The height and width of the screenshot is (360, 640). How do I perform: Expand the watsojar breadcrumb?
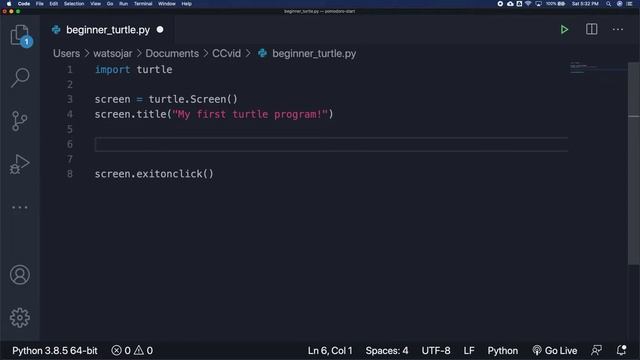[113, 53]
